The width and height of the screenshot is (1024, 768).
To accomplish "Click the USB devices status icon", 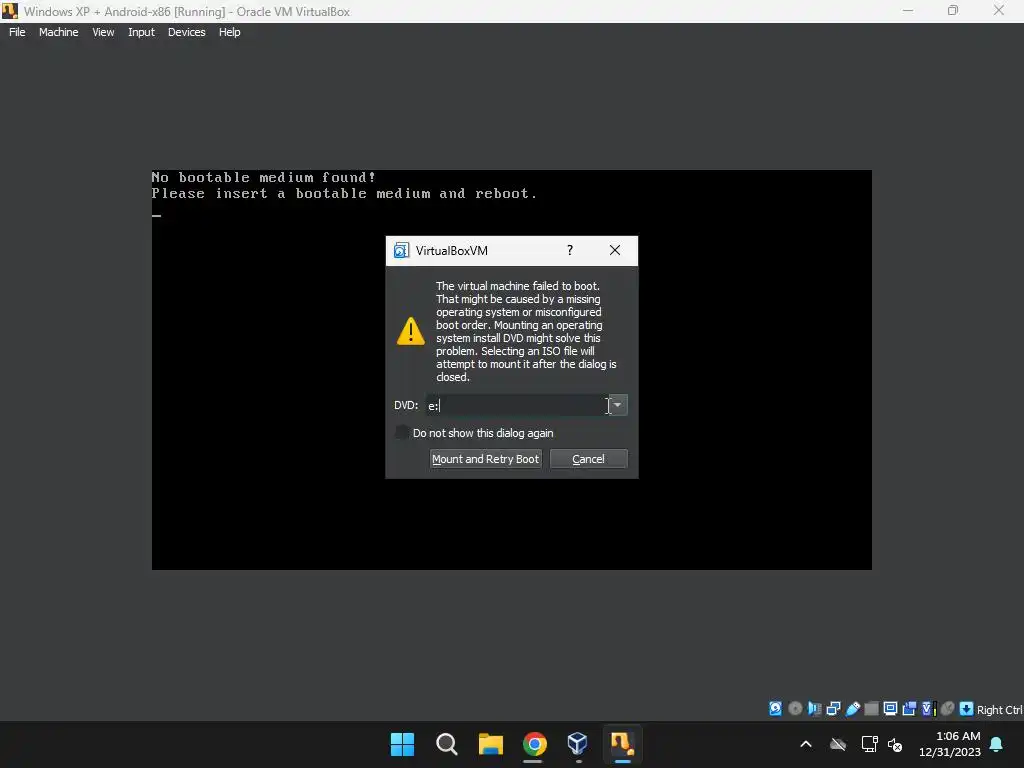I will pyautogui.click(x=852, y=709).
